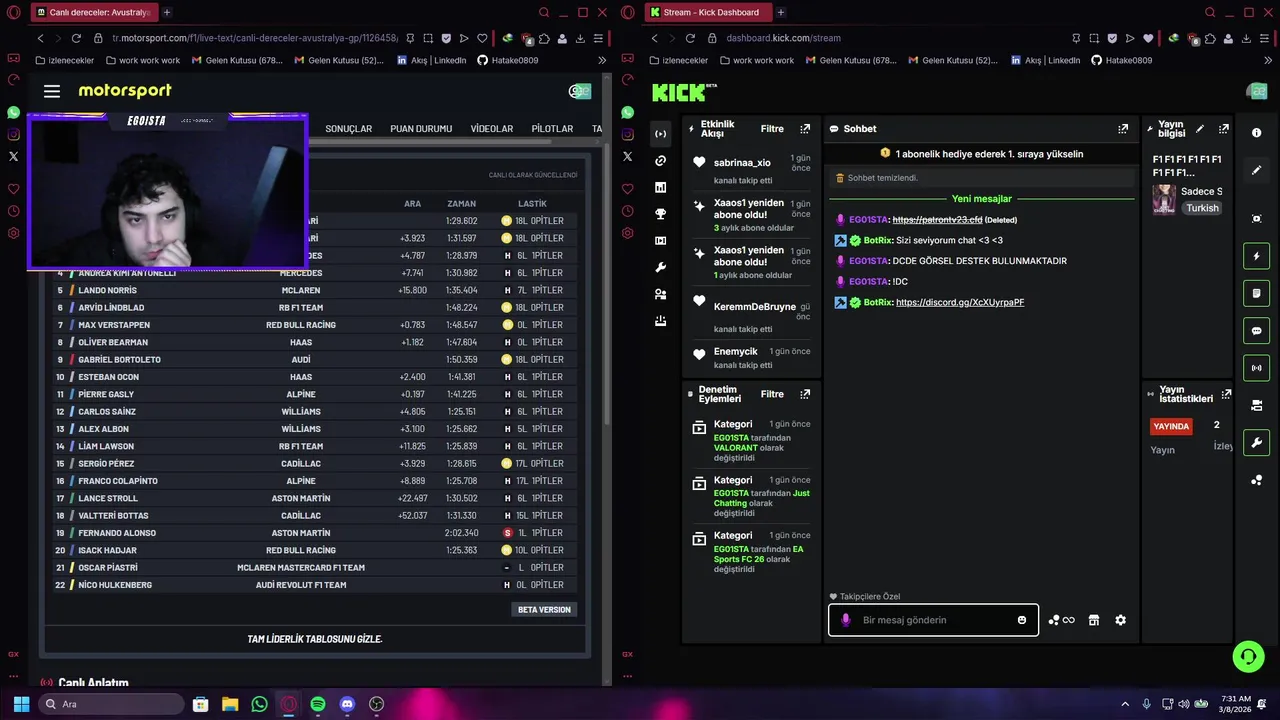Viewport: 1280px width, 720px height.
Task: Click the info icon on right rail
Action: [x=1257, y=133]
